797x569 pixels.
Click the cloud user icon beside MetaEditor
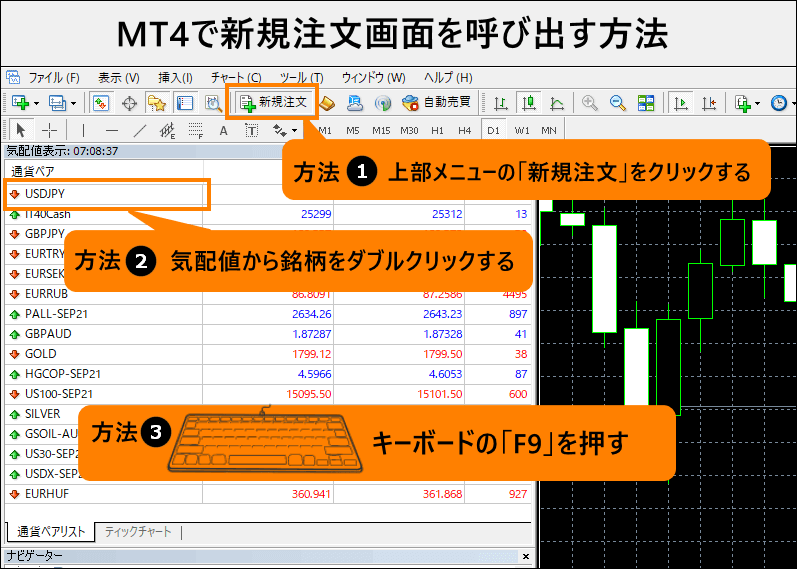[x=355, y=103]
